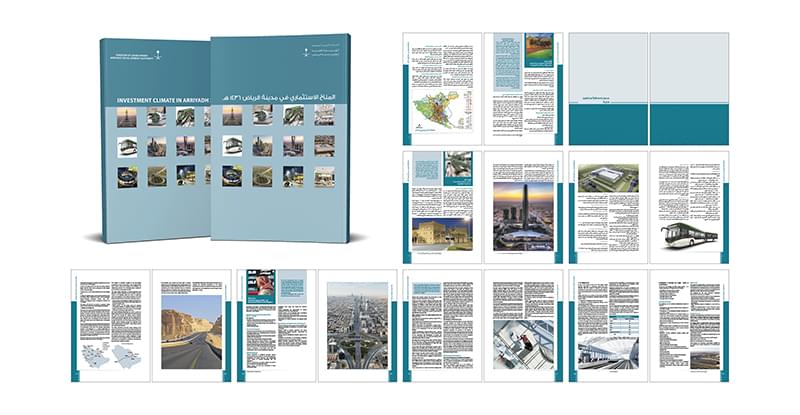The image size is (800, 415).
Task: Select the aerial city interchange photo page
Action: [x=357, y=325]
